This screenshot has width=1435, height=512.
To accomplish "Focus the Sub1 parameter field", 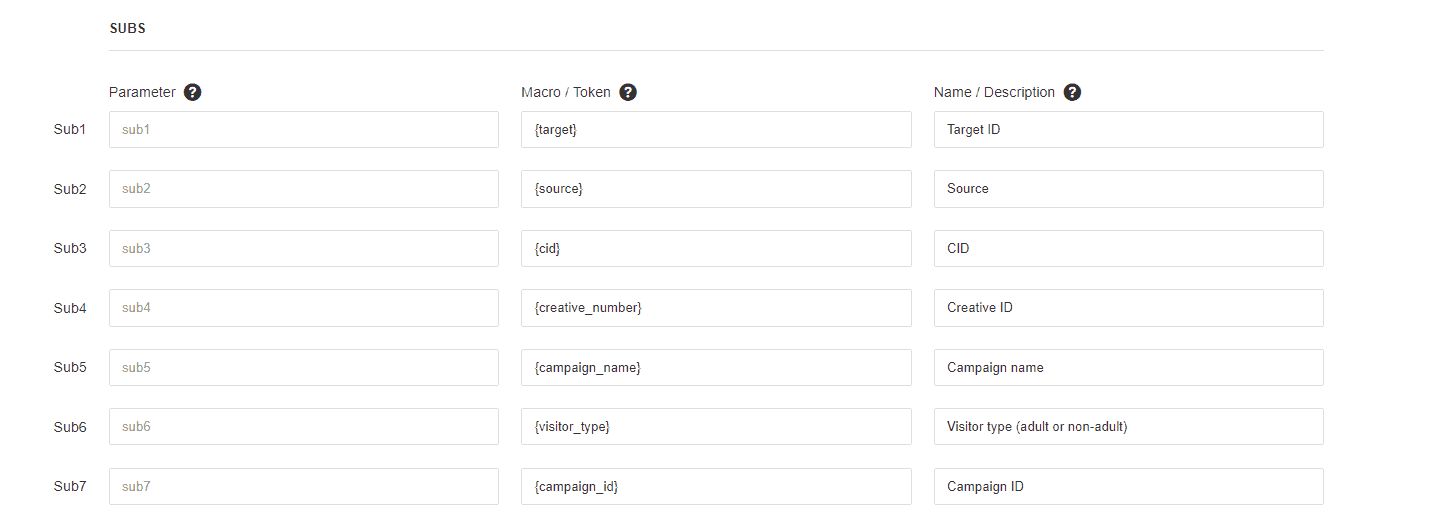I will pyautogui.click(x=304, y=129).
